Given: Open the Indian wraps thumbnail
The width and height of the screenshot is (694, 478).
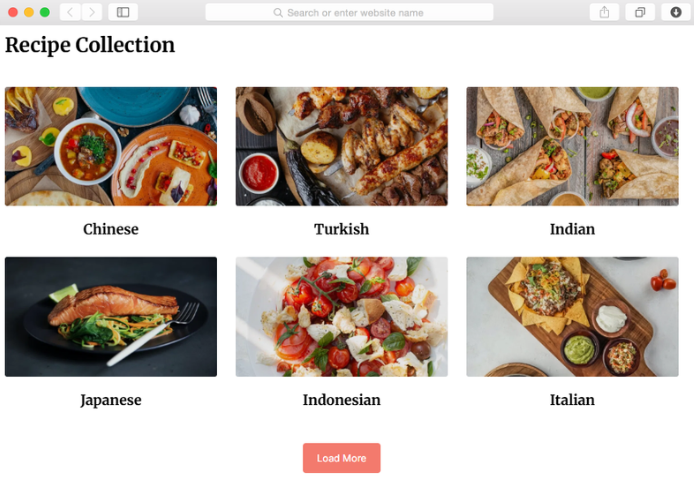Looking at the screenshot, I should 572,146.
